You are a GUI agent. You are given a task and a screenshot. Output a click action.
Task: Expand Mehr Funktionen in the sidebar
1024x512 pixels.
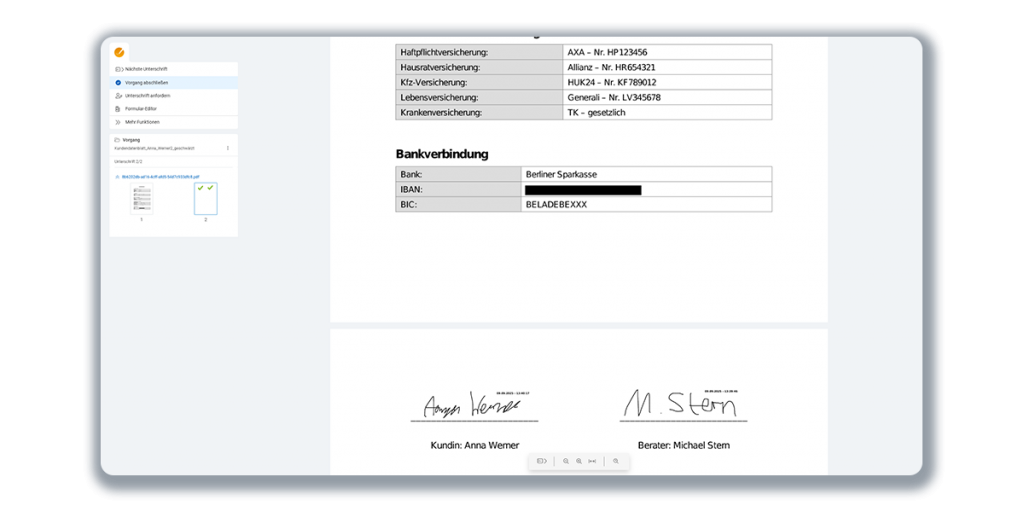point(142,122)
